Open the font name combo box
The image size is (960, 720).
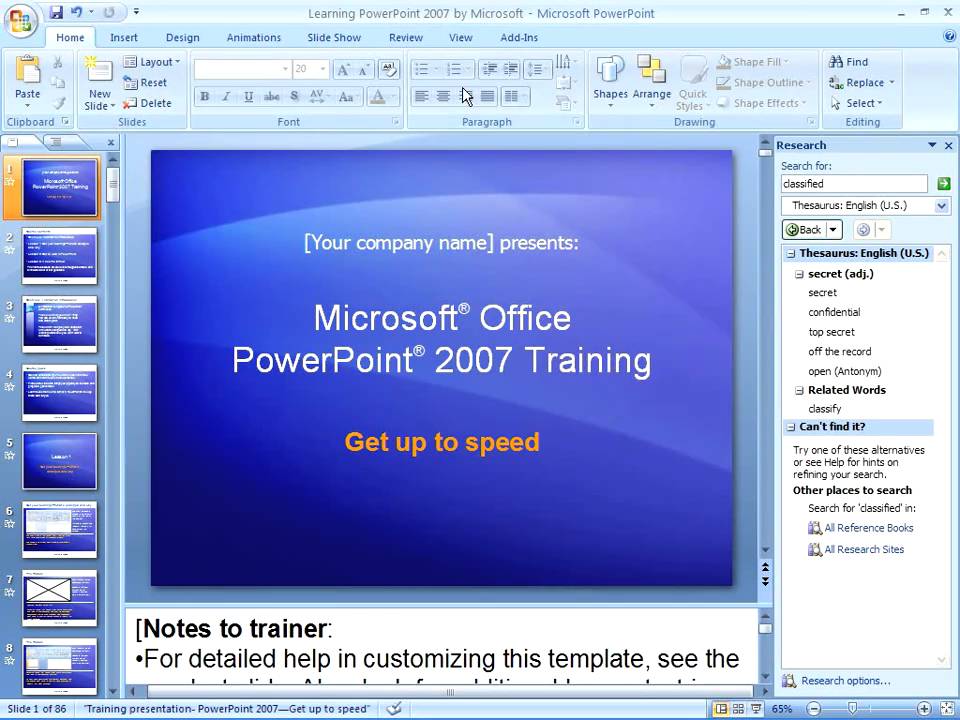(242, 69)
